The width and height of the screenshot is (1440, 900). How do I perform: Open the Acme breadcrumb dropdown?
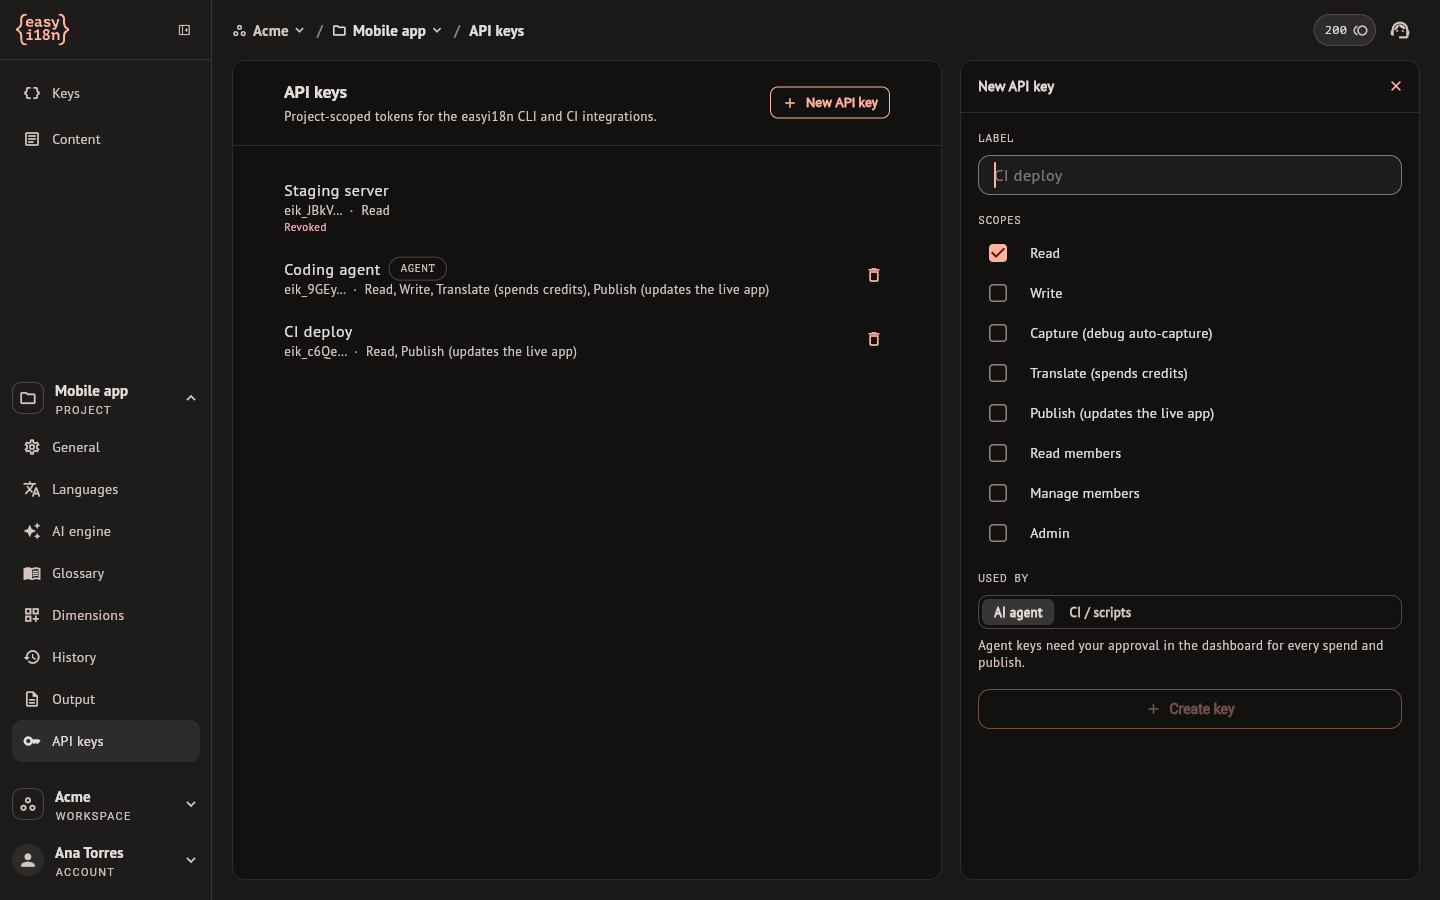click(269, 31)
